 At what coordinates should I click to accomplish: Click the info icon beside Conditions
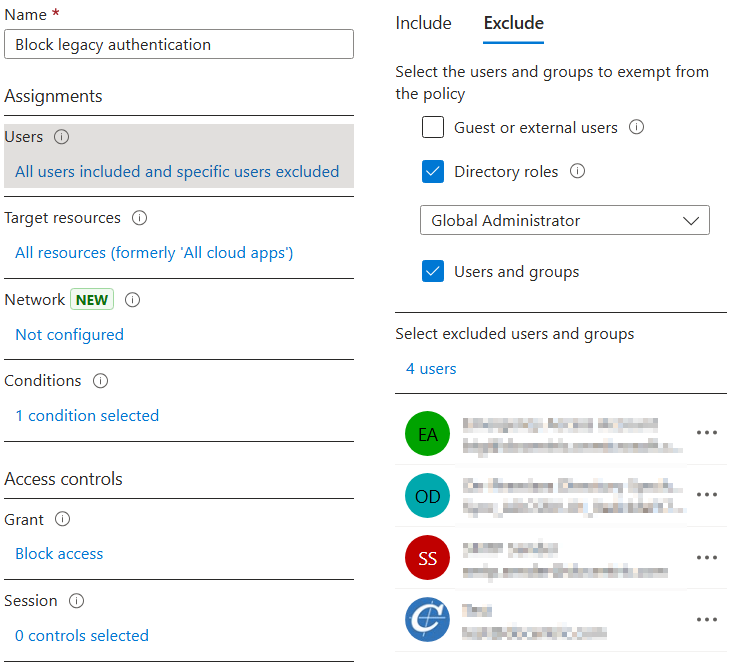point(100,381)
